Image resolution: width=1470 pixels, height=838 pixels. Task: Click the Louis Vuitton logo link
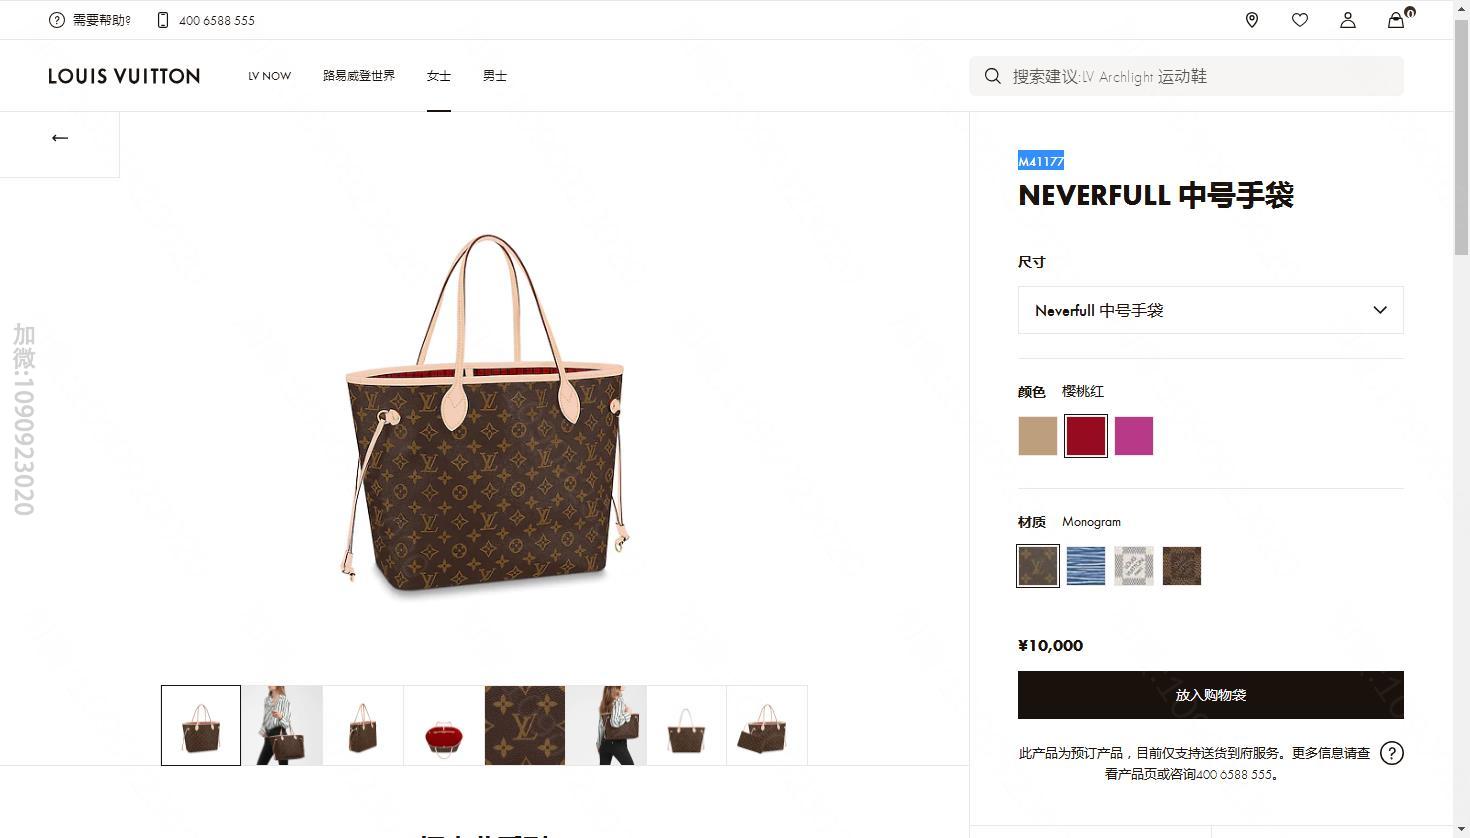(124, 76)
